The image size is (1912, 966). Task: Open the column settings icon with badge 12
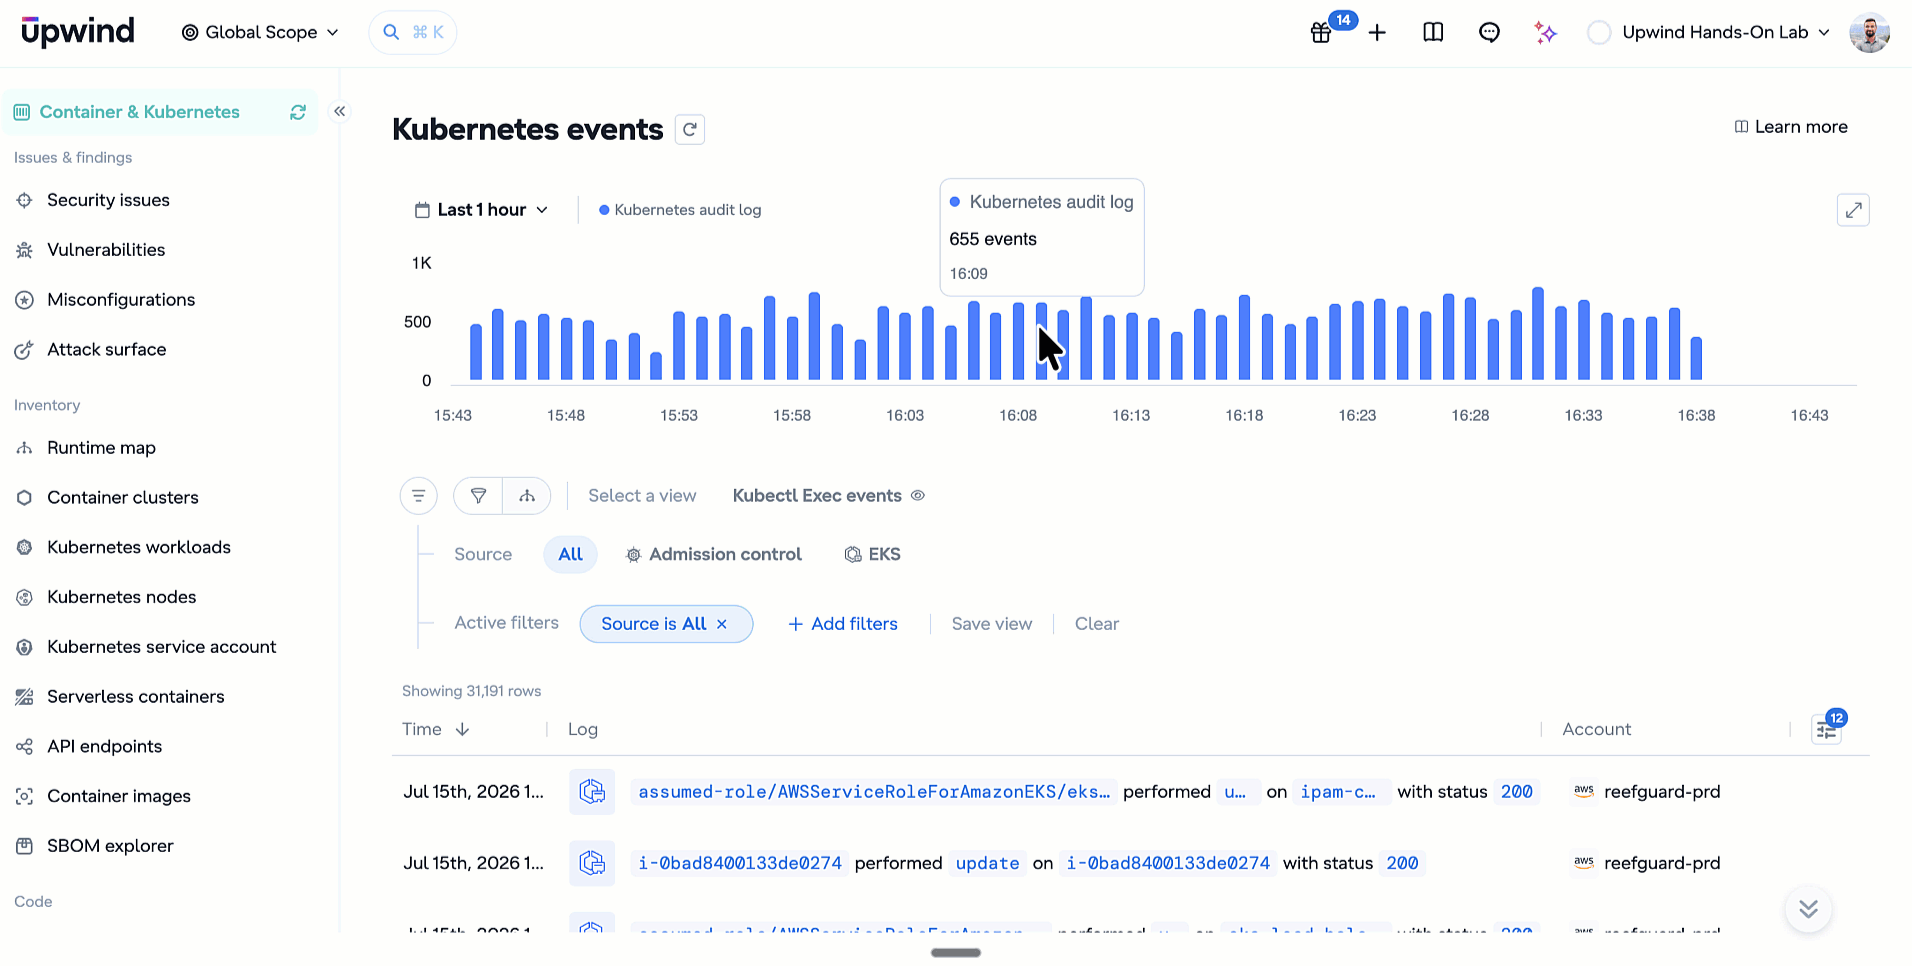coord(1827,729)
